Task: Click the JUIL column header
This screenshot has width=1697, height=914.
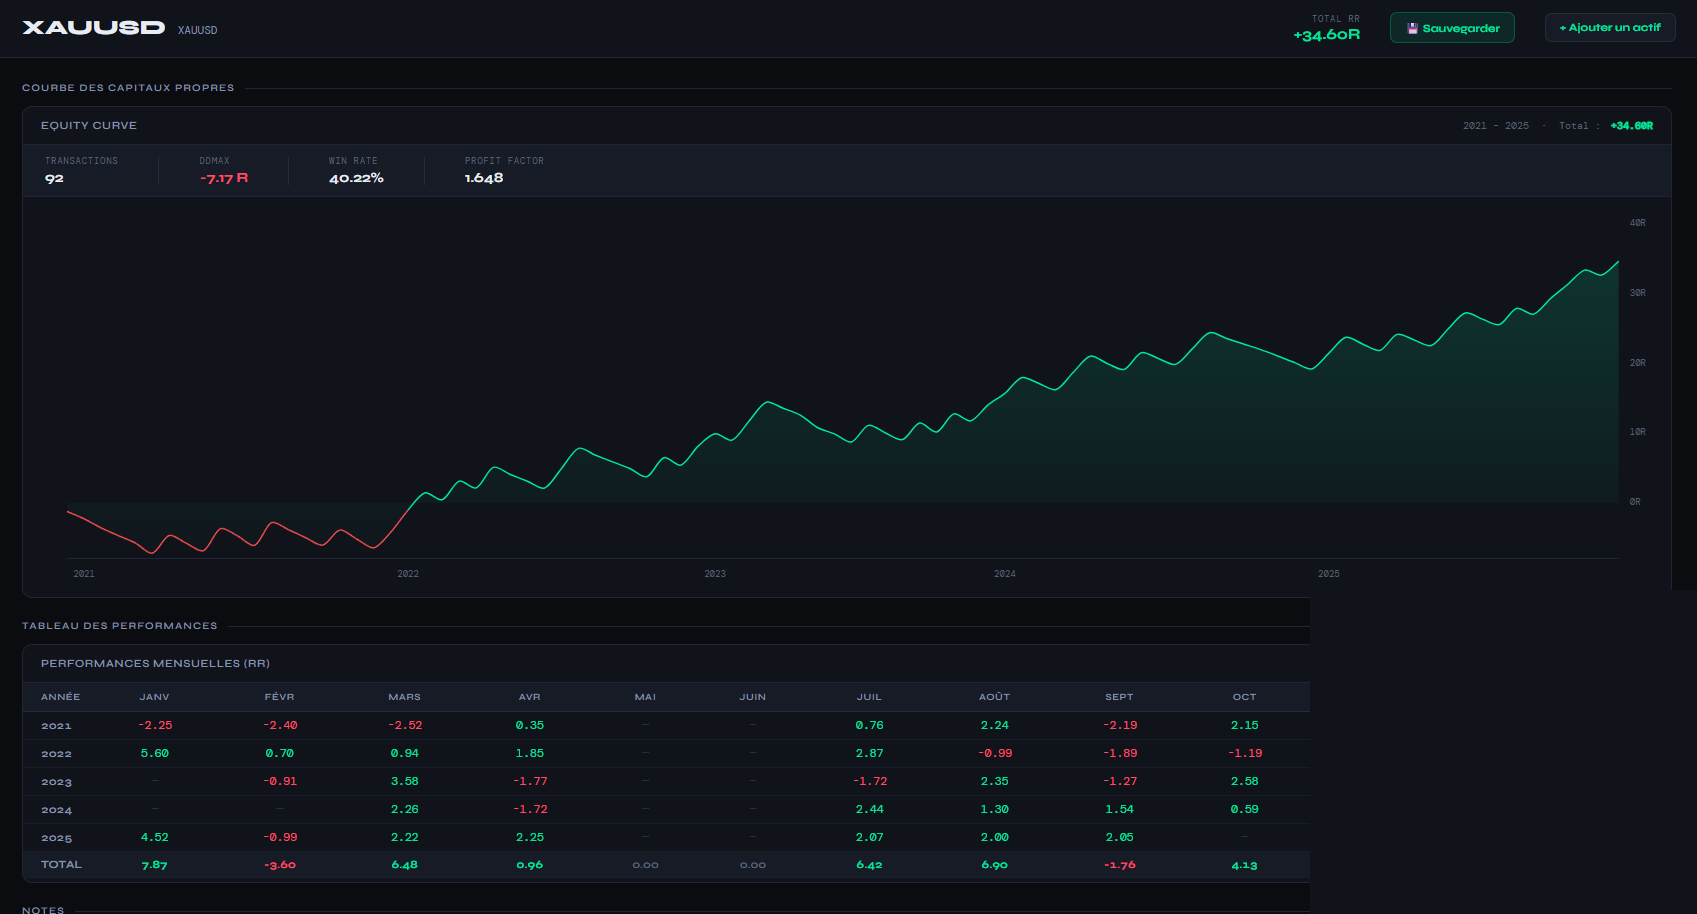Action: (870, 697)
